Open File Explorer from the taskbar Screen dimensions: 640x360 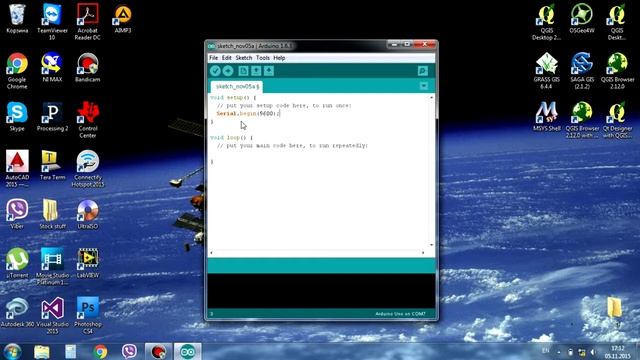(x=42, y=351)
